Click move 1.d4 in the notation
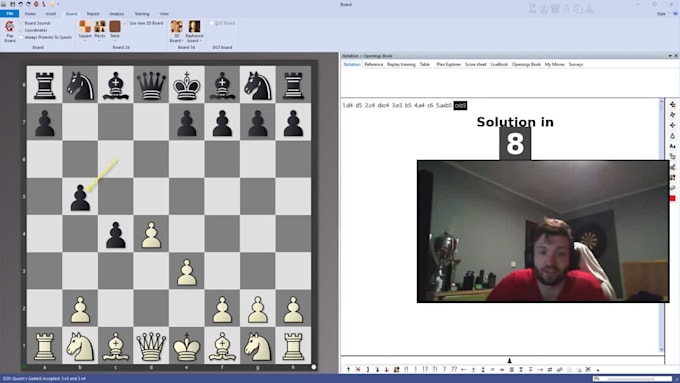This screenshot has width=680, height=383. [347, 105]
